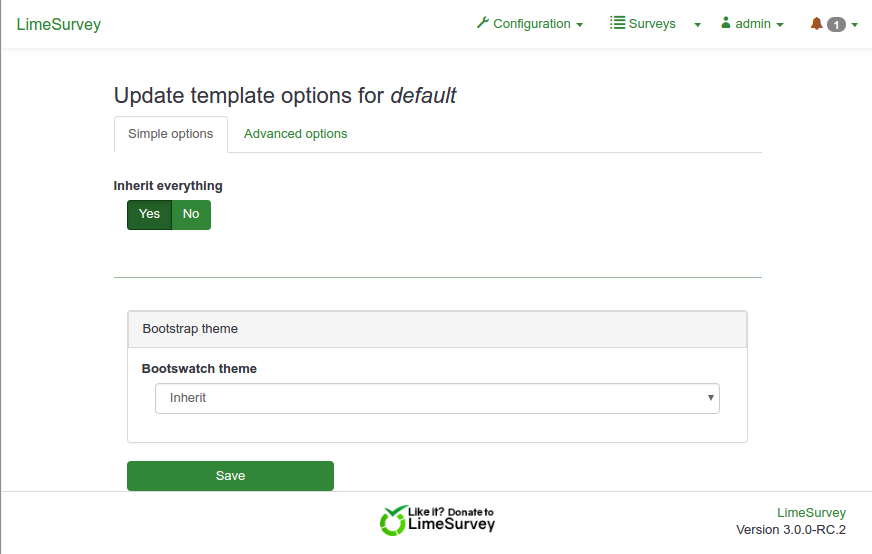Expand the Surveys dropdown caret

coord(698,25)
